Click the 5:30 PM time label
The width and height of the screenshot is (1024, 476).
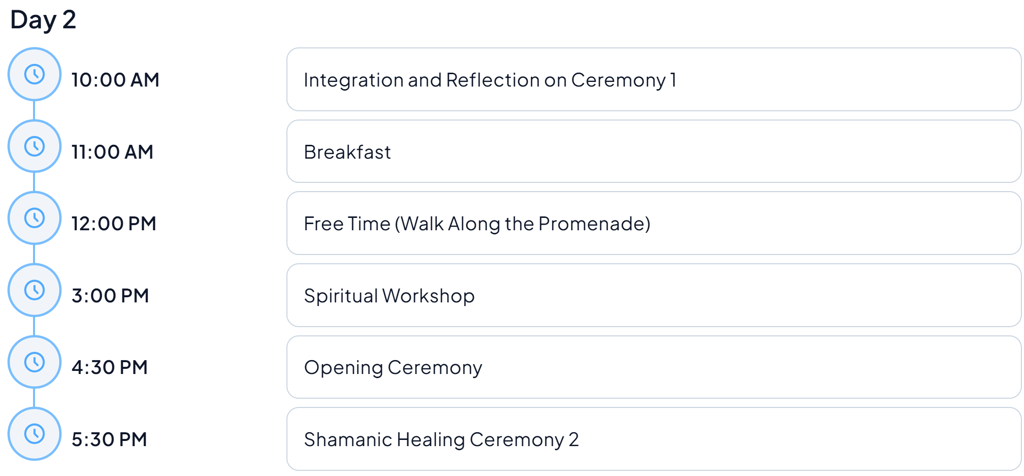[x=110, y=440]
